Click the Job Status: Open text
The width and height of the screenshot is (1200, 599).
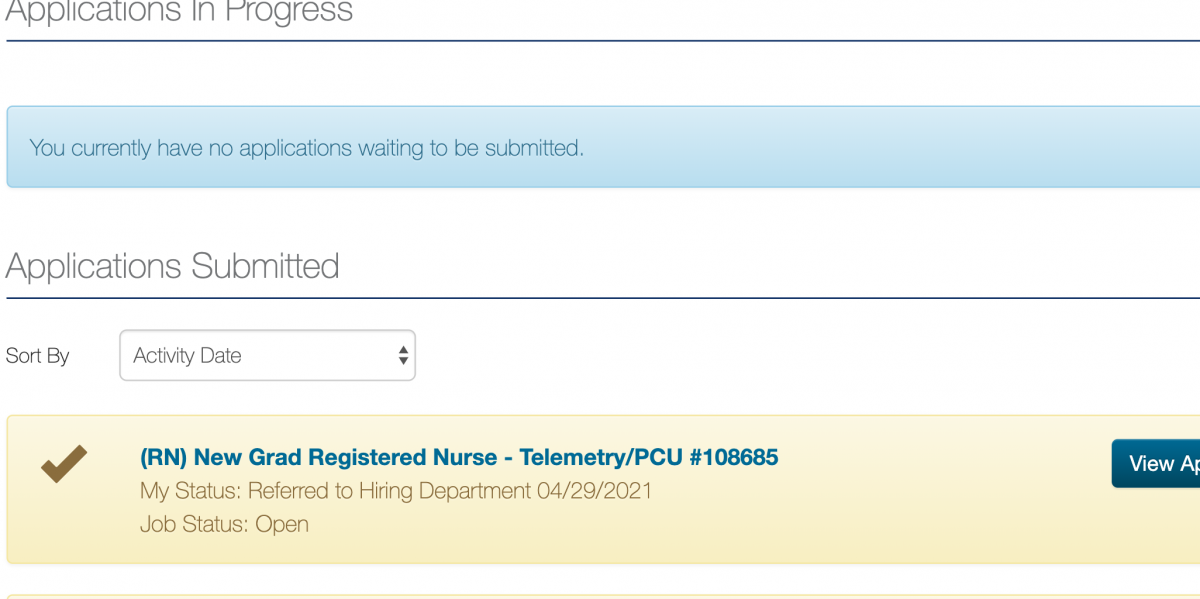coord(224,524)
